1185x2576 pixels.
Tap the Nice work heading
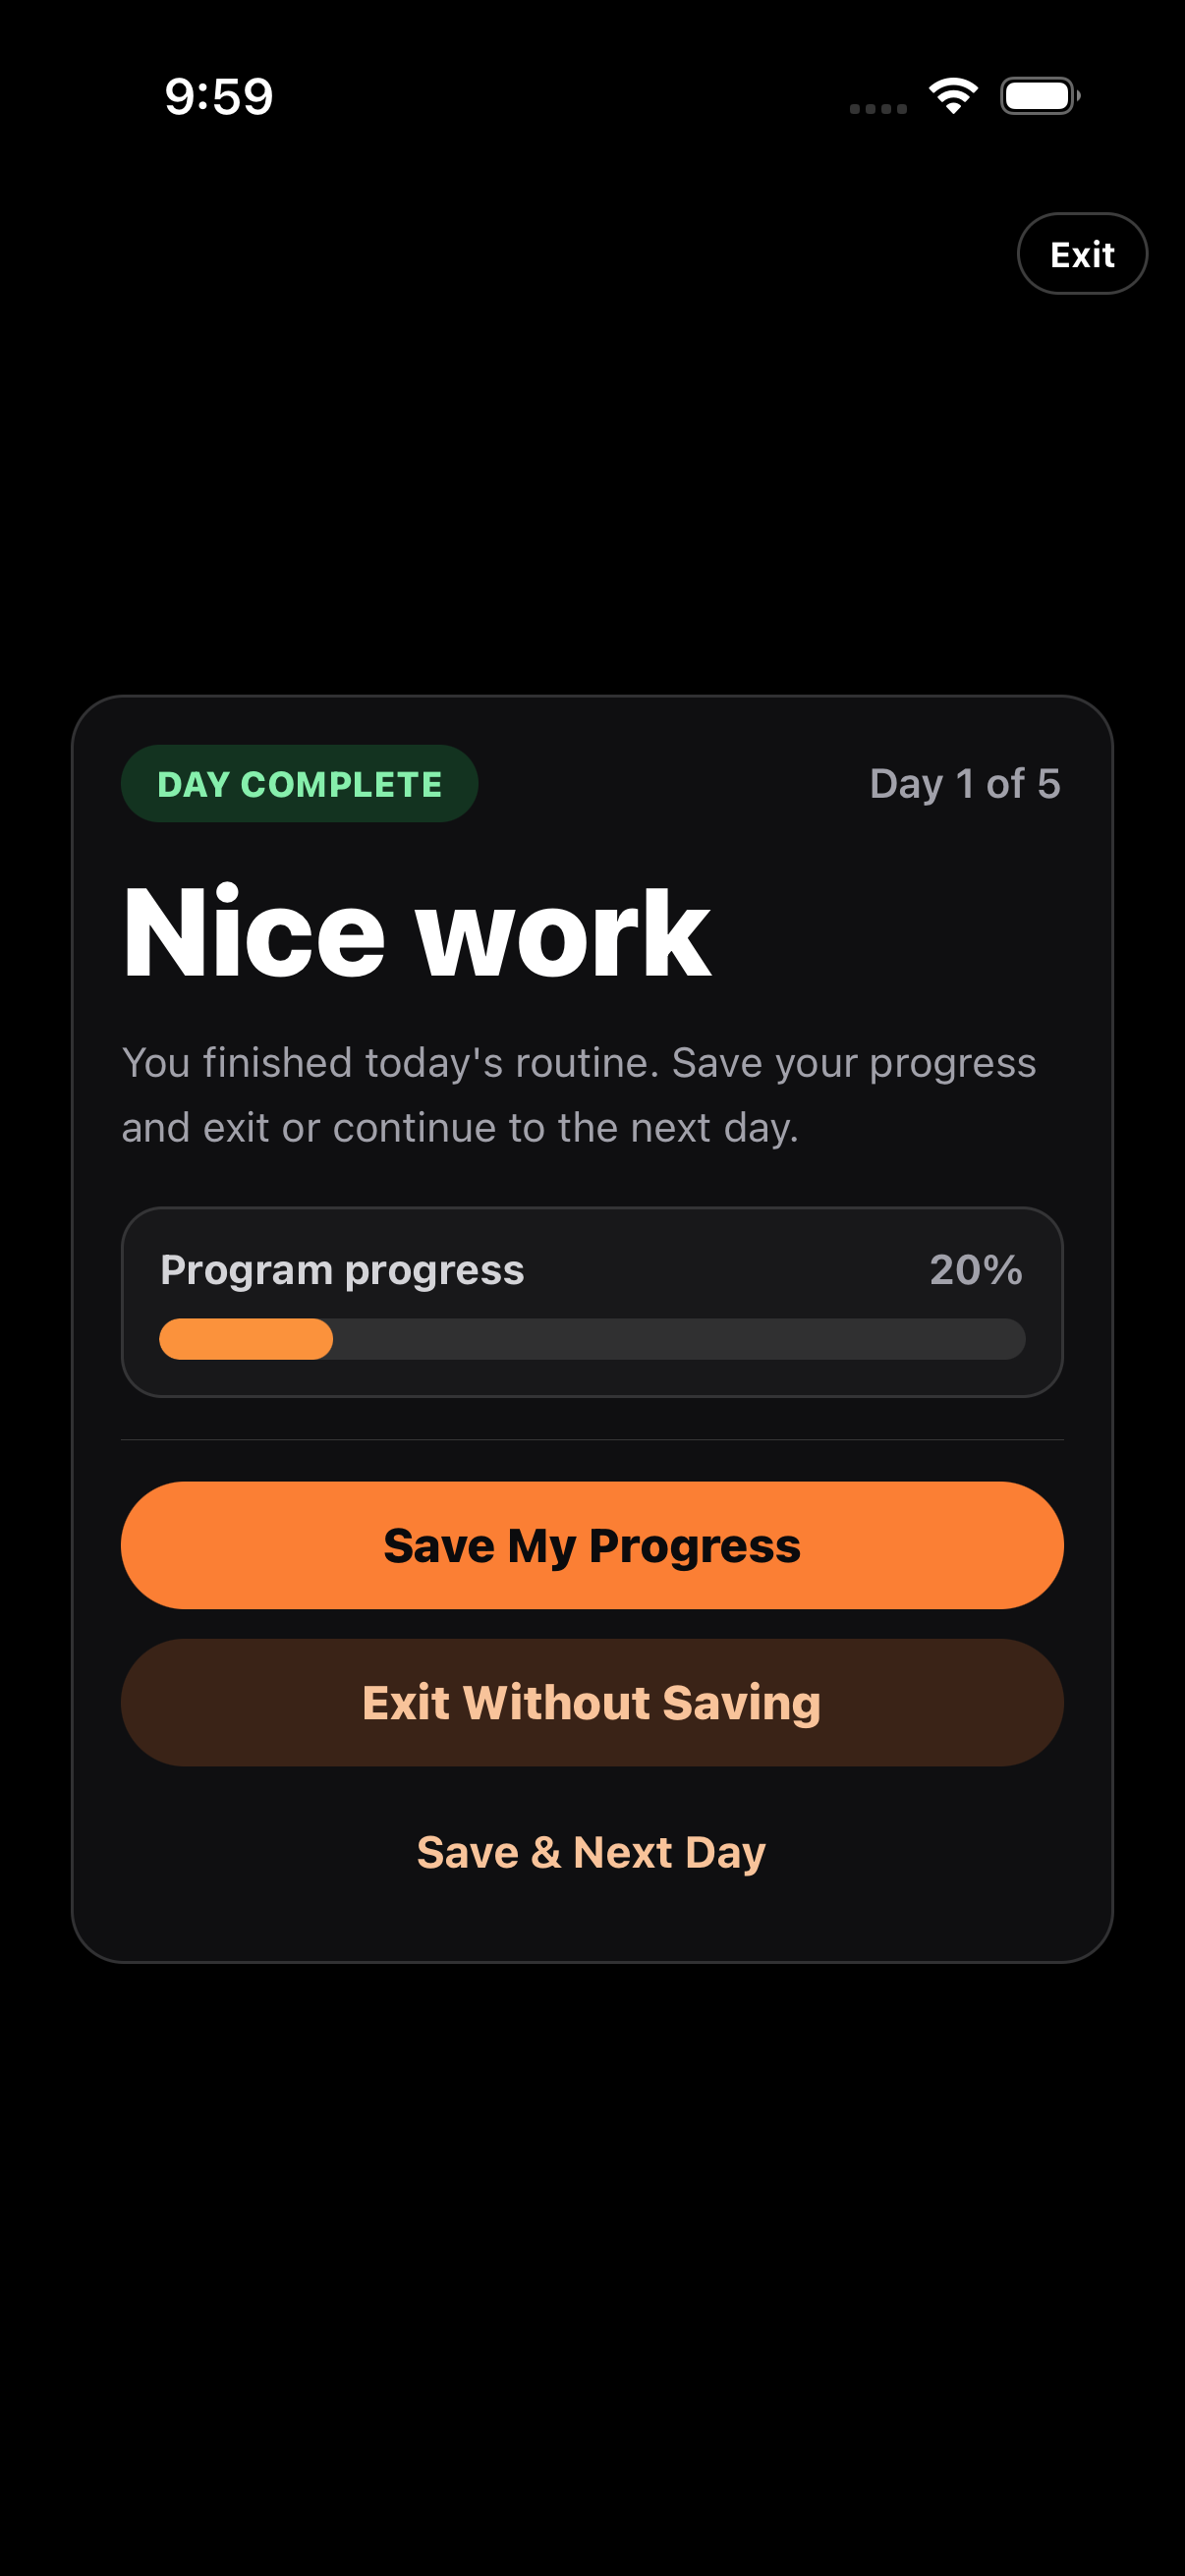[416, 933]
